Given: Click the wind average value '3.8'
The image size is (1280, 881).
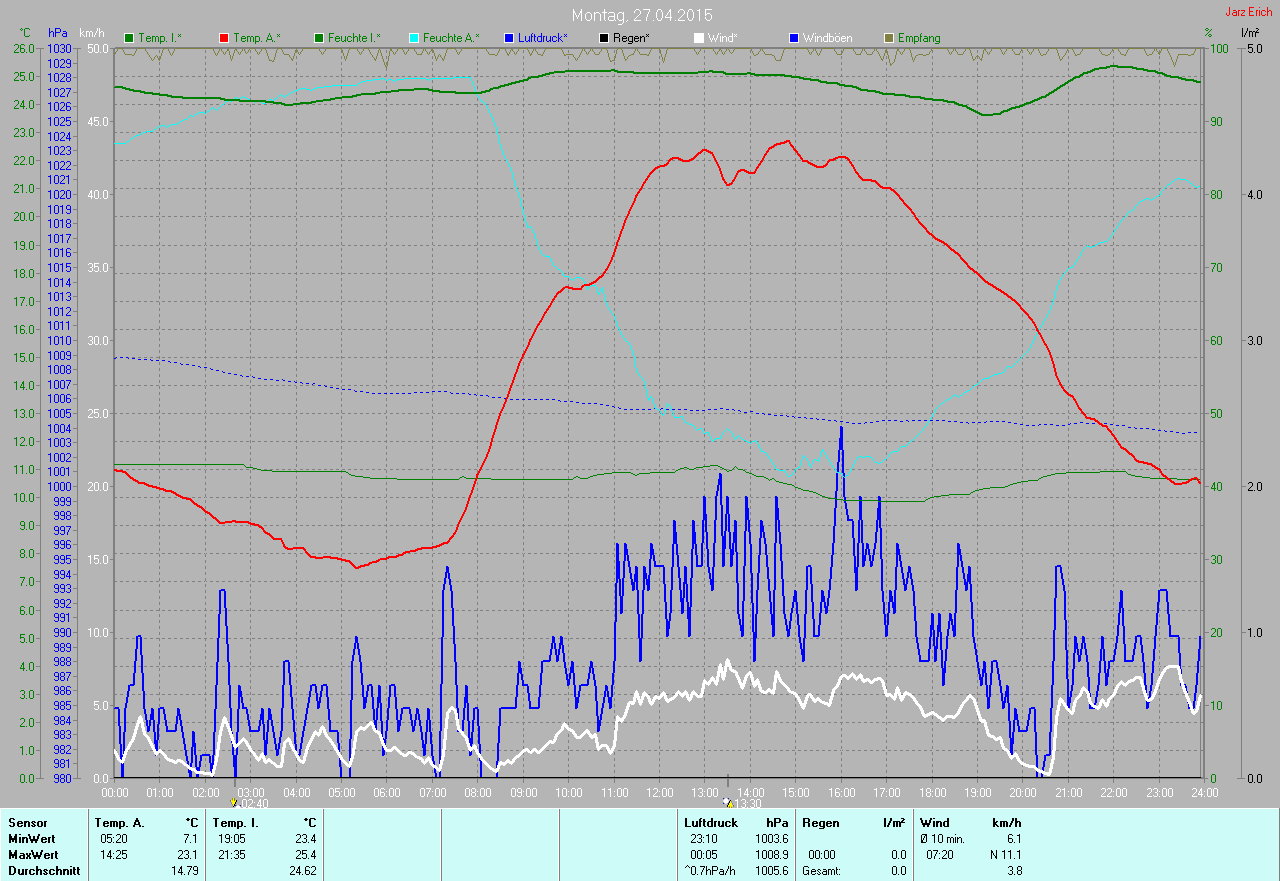Looking at the screenshot, I should click(1014, 871).
